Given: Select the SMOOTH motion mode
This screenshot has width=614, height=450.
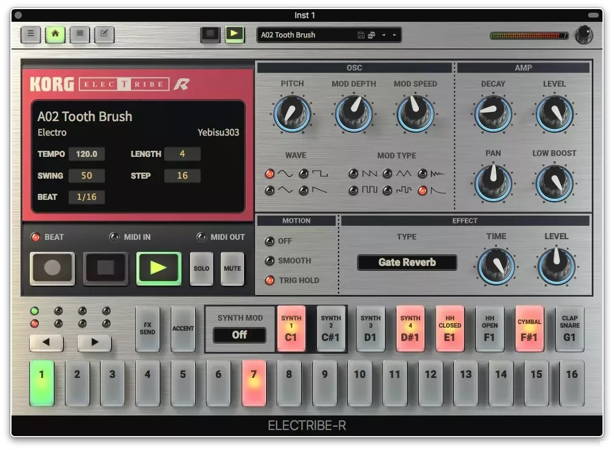Looking at the screenshot, I should point(269,260).
